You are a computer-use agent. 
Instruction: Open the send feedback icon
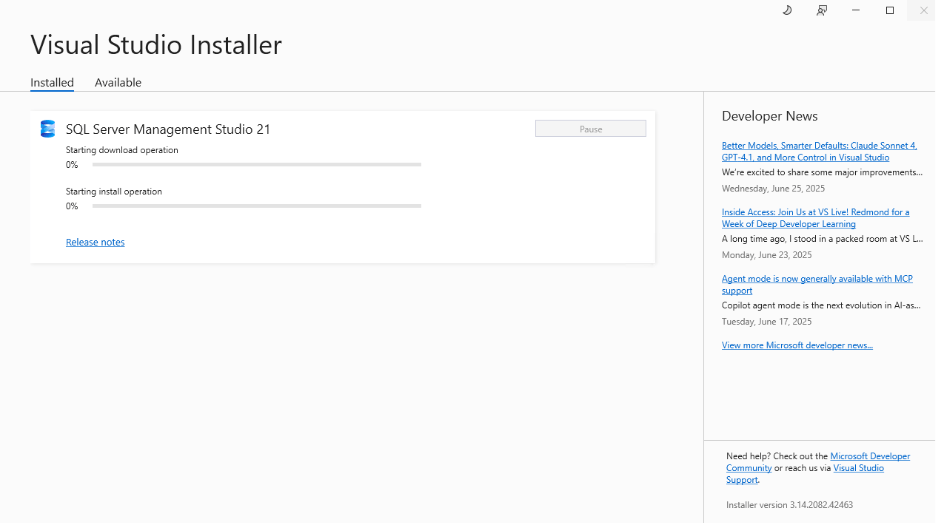pyautogui.click(x=821, y=10)
